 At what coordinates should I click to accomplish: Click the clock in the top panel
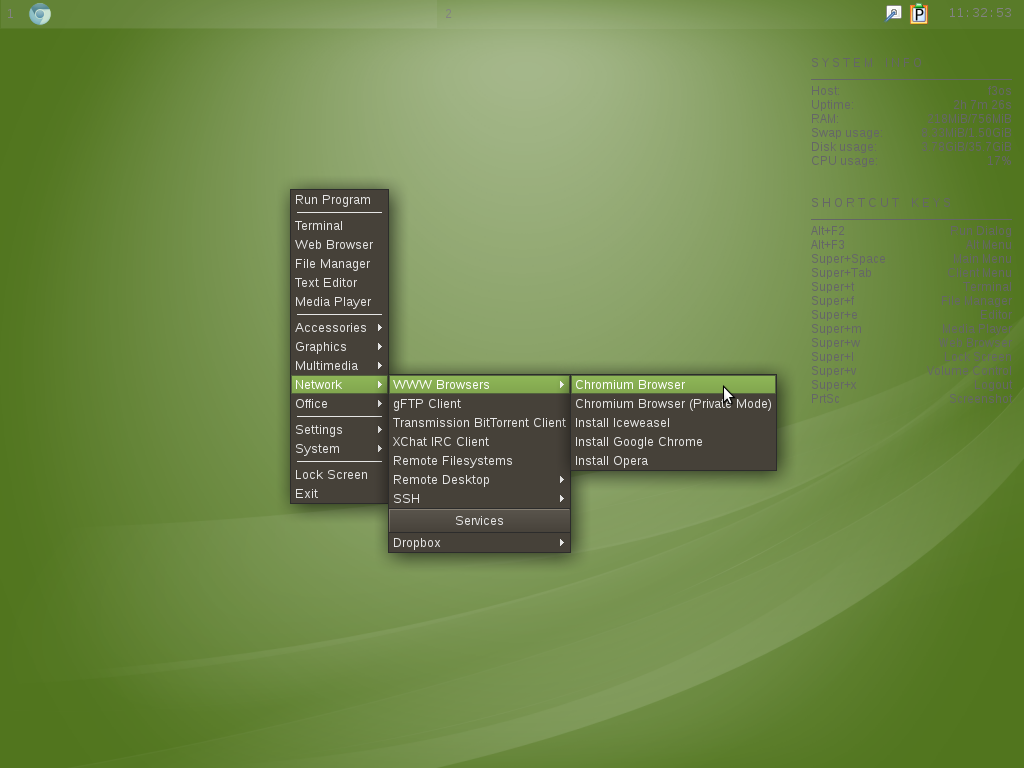(x=980, y=13)
